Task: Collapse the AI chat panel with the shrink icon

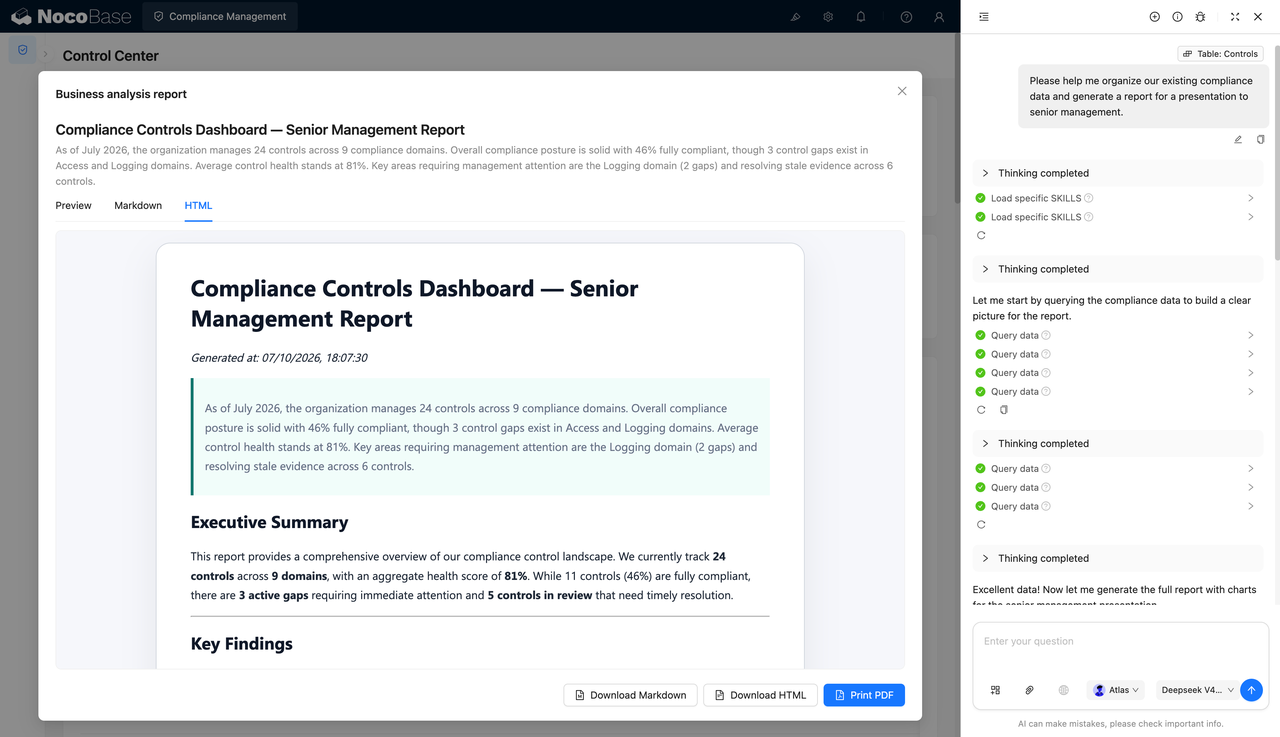Action: 1235,17
